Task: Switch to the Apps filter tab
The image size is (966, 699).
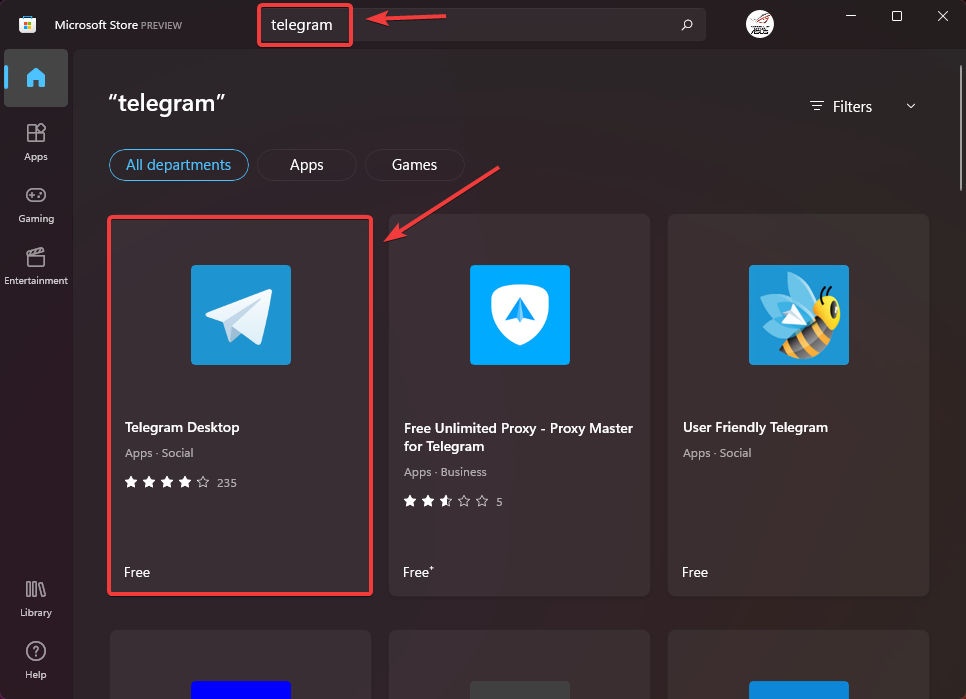Action: [306, 165]
